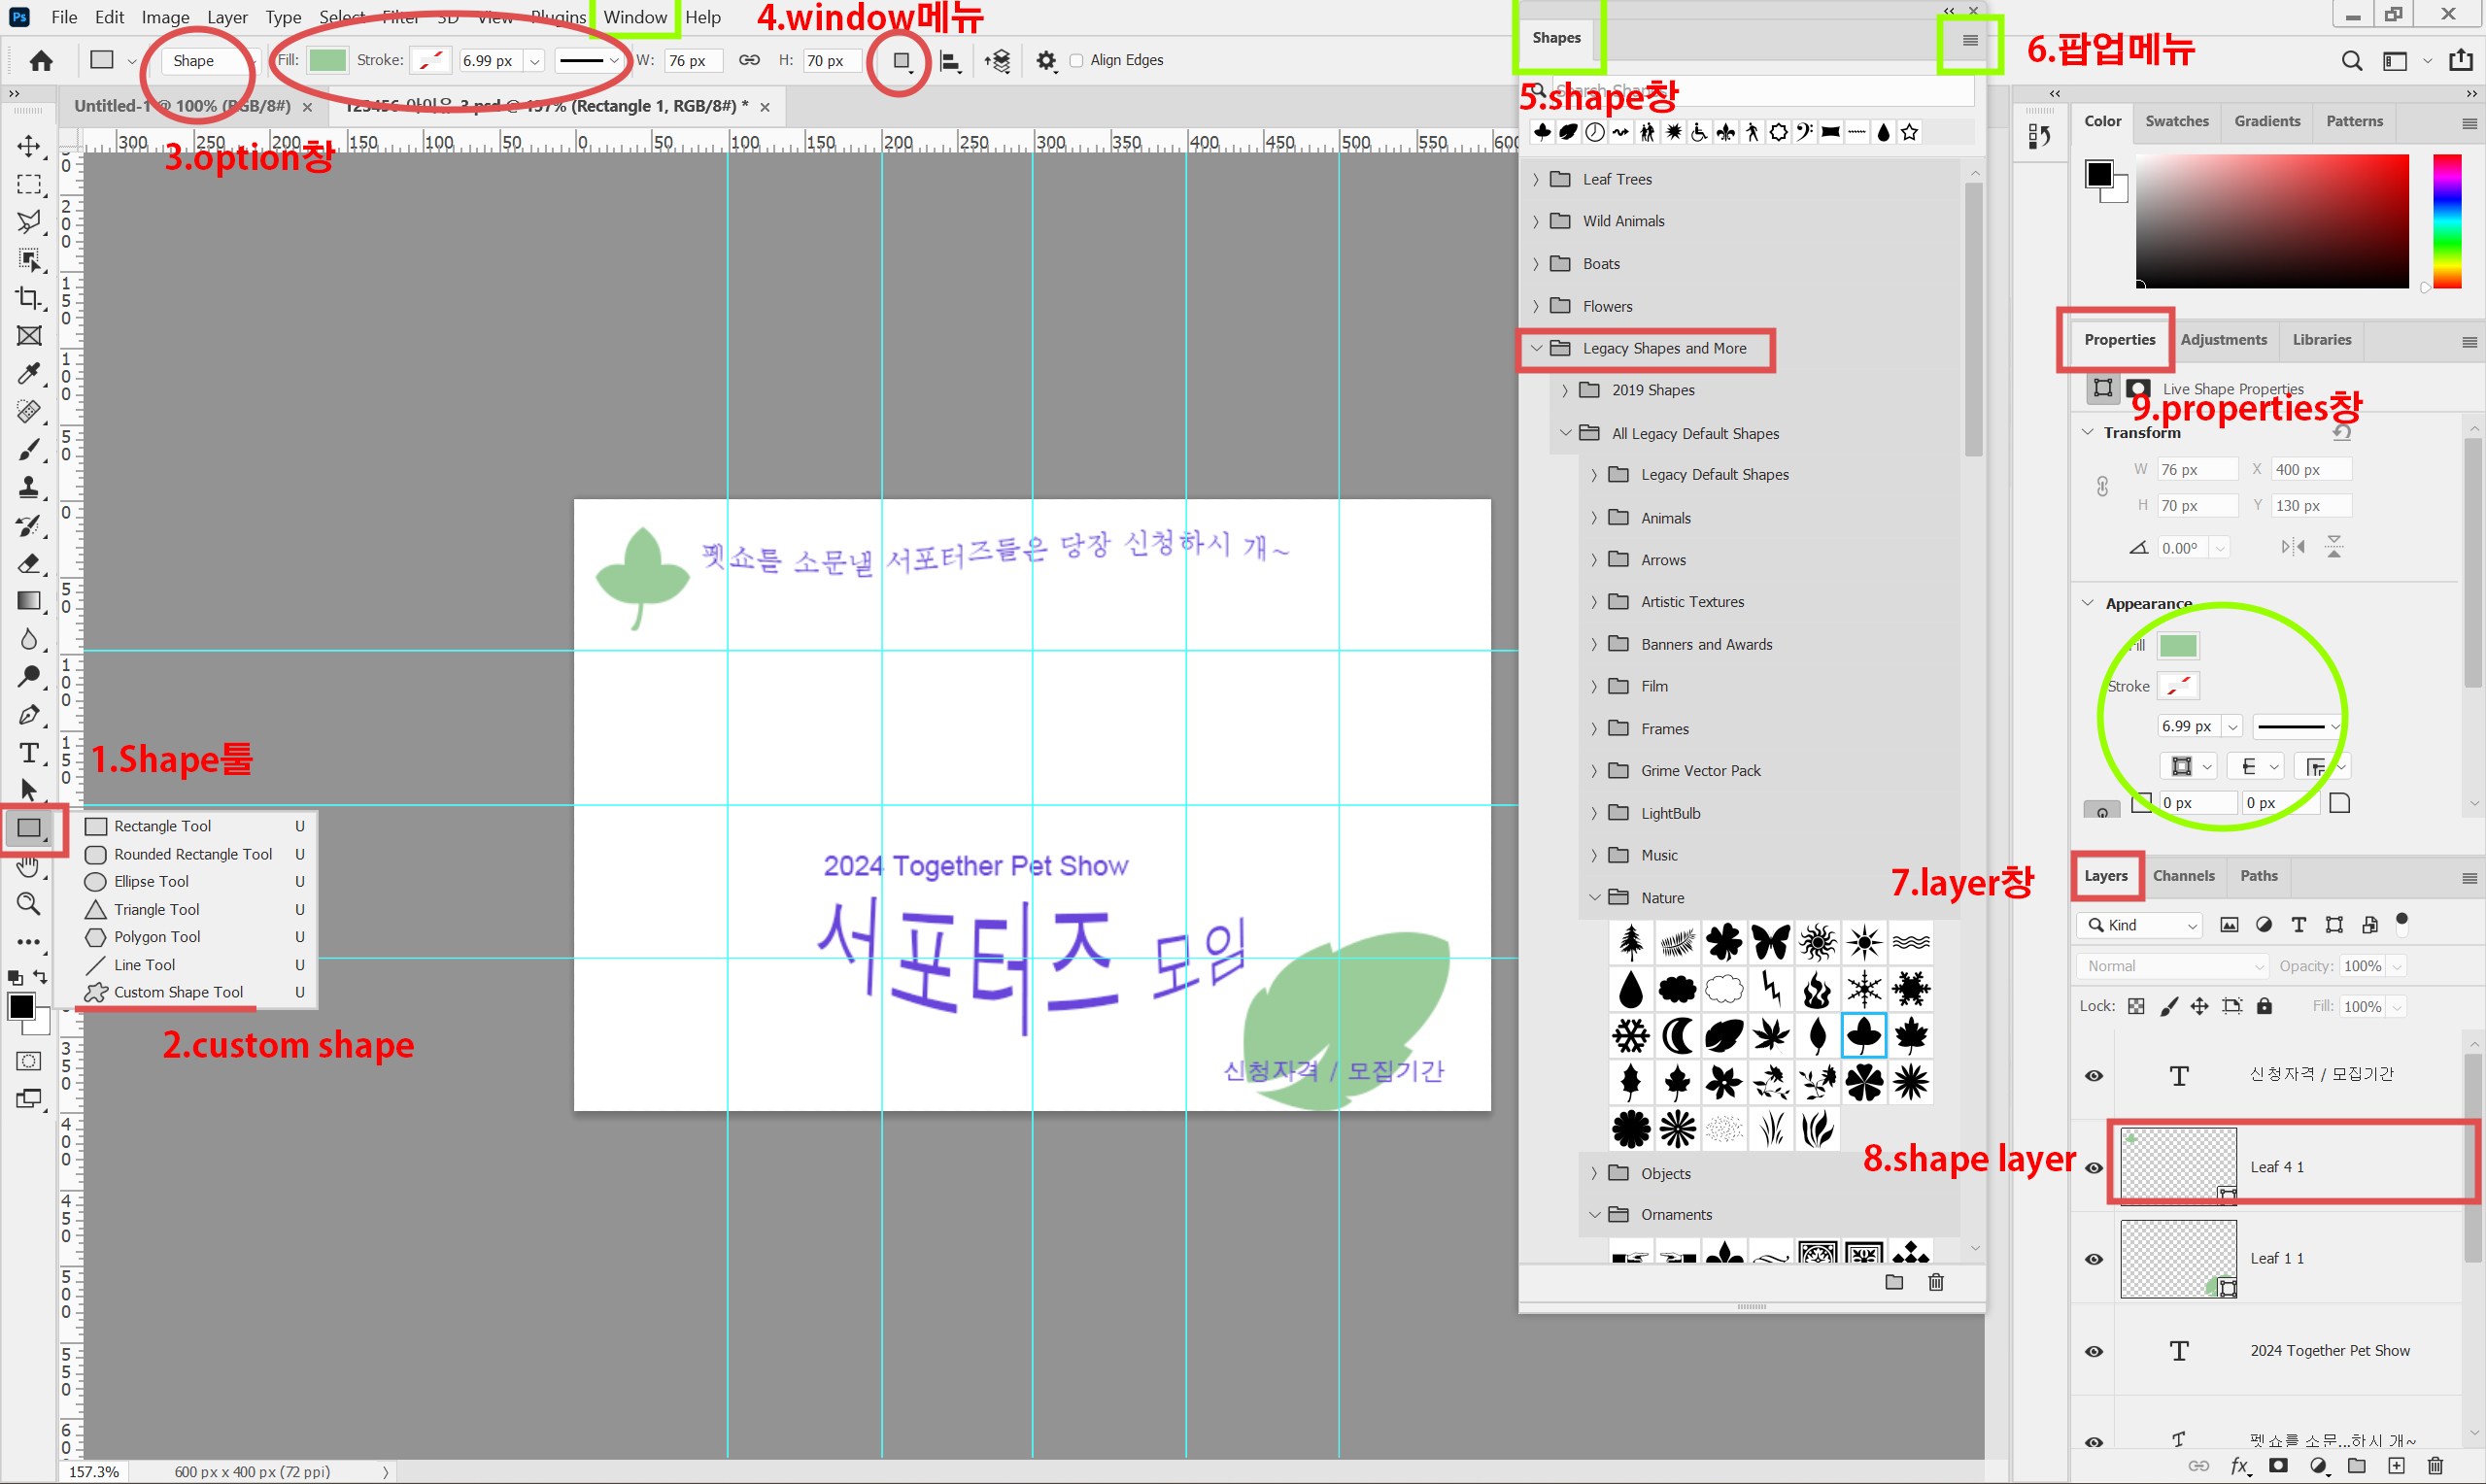Image resolution: width=2486 pixels, height=1484 pixels.
Task: Switch to the Swatches tab
Action: tap(2176, 121)
